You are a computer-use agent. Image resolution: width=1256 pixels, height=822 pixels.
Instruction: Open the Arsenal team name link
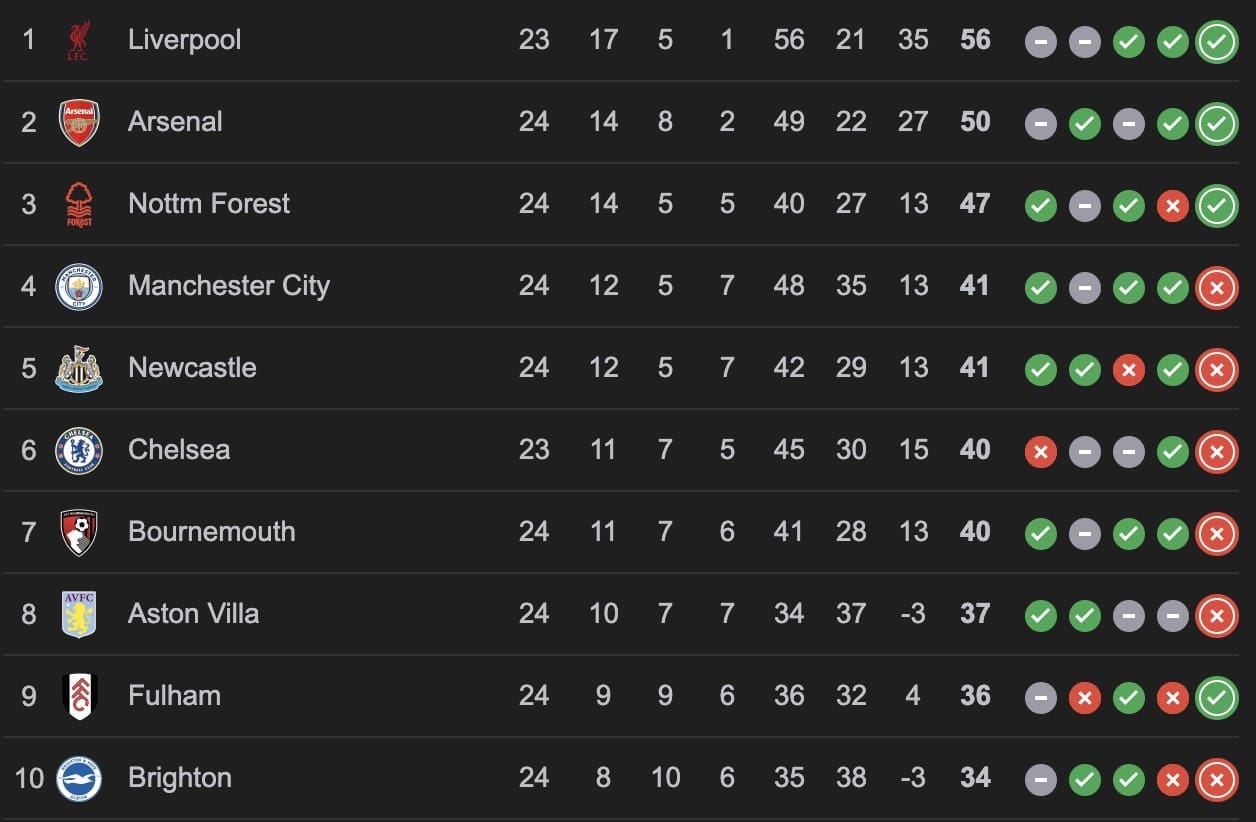pos(175,122)
